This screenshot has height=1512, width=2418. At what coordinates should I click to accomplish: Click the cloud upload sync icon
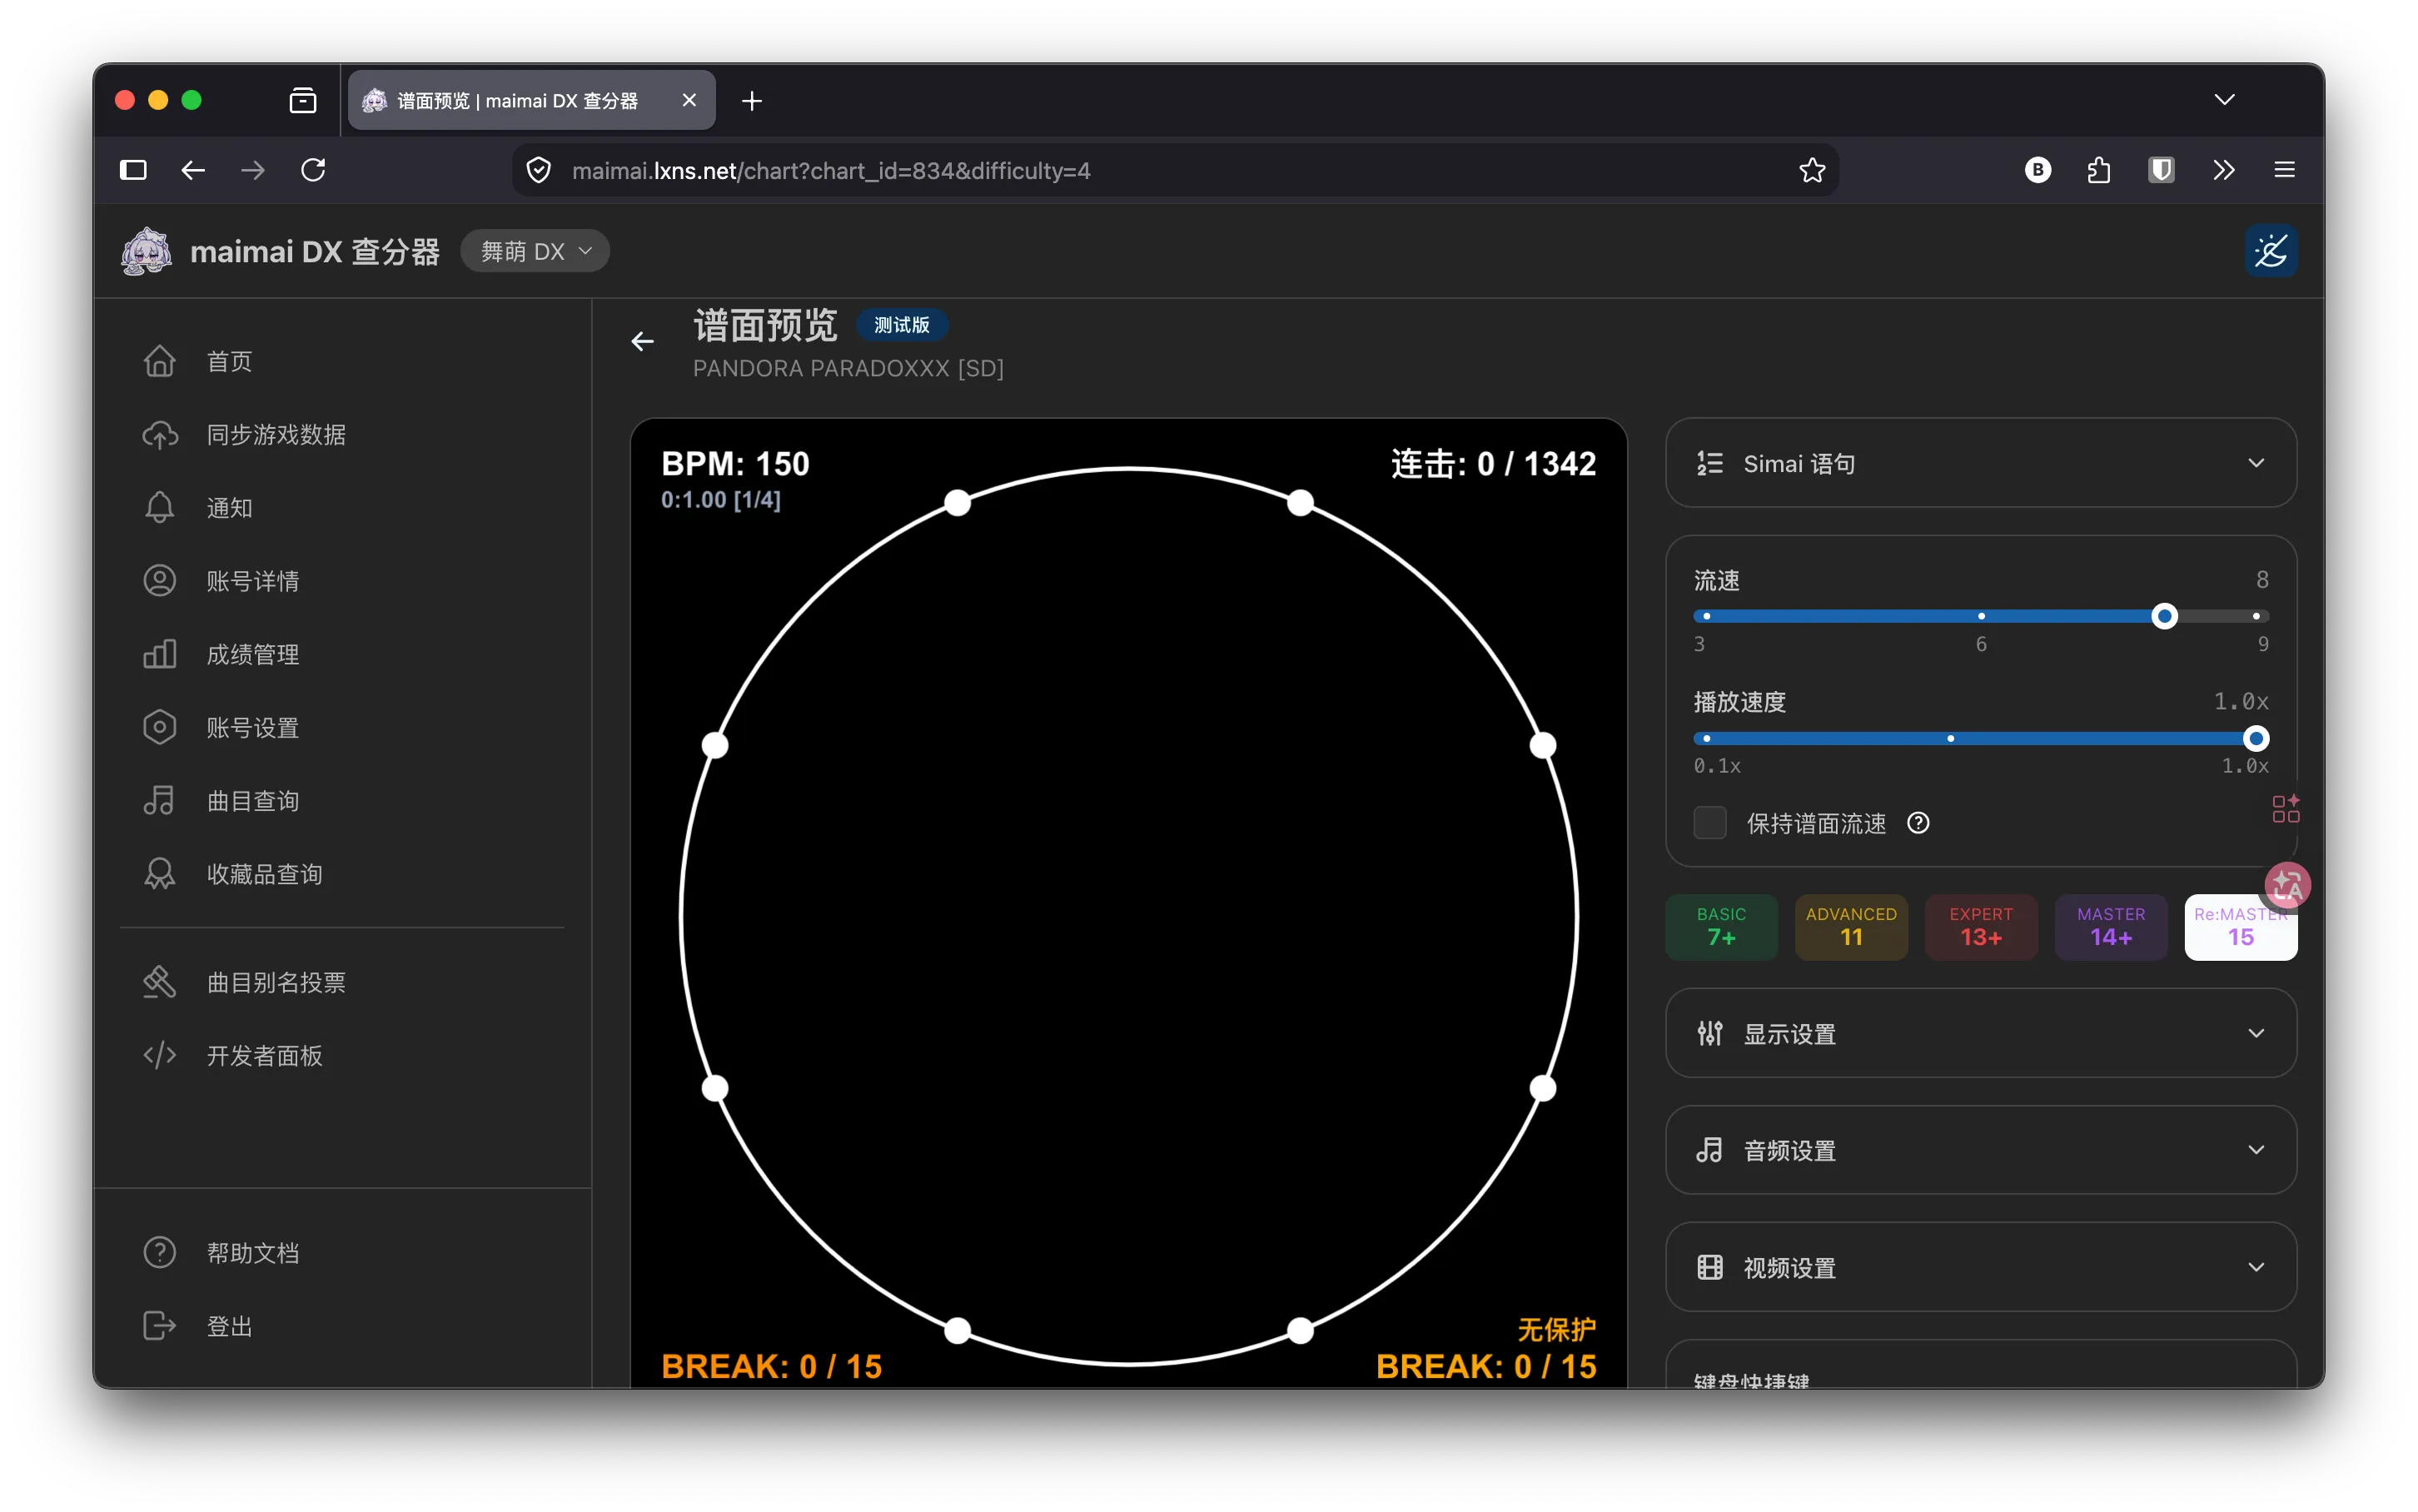tap(160, 435)
